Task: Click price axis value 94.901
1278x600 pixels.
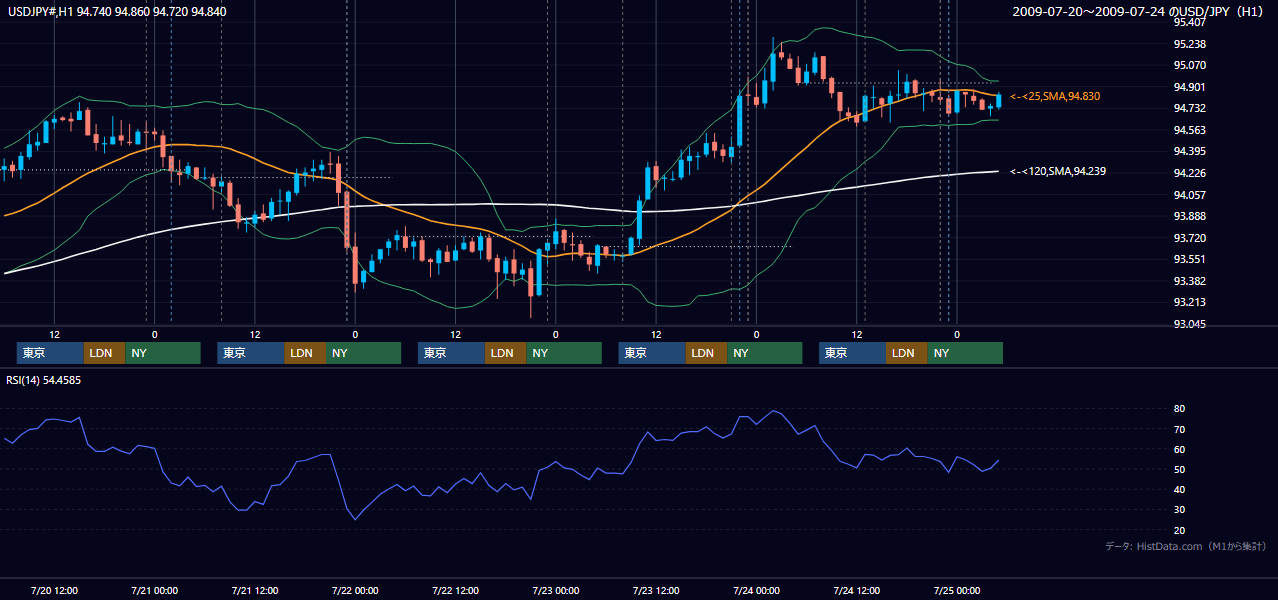Action: [1190, 87]
